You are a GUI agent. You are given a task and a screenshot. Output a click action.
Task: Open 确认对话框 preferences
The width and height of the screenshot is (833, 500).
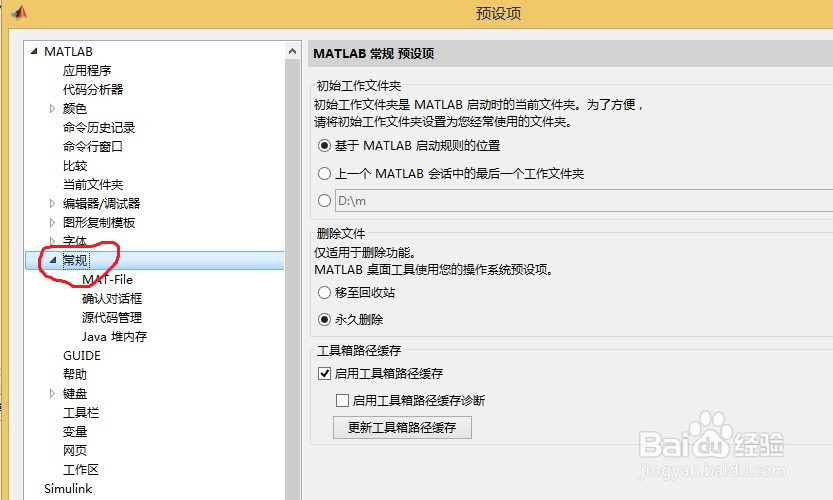coord(112,299)
